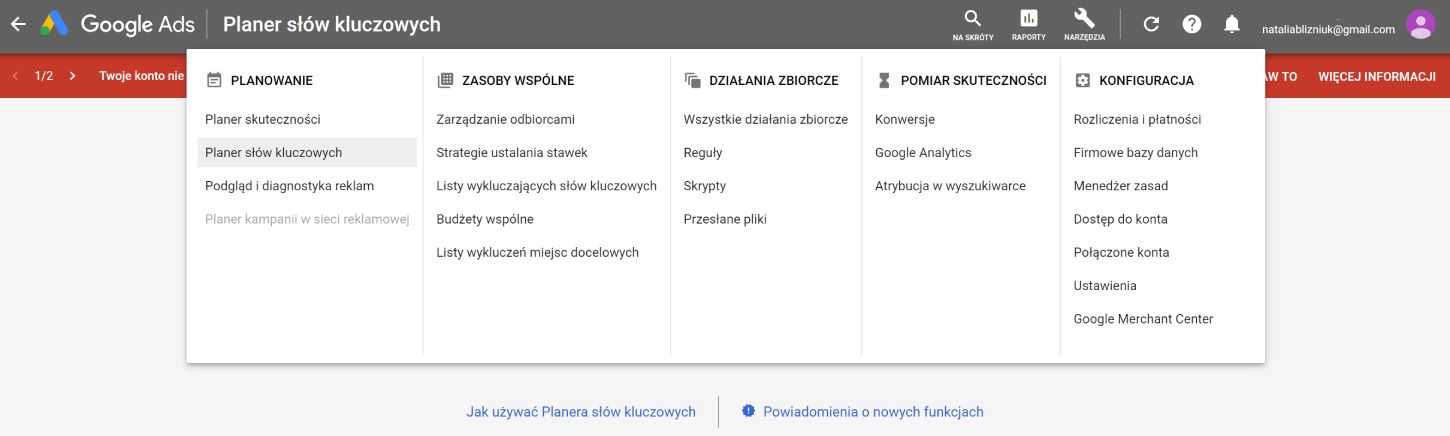This screenshot has width=1450, height=436.
Task: Open the help question mark icon
Action: tap(1191, 24)
